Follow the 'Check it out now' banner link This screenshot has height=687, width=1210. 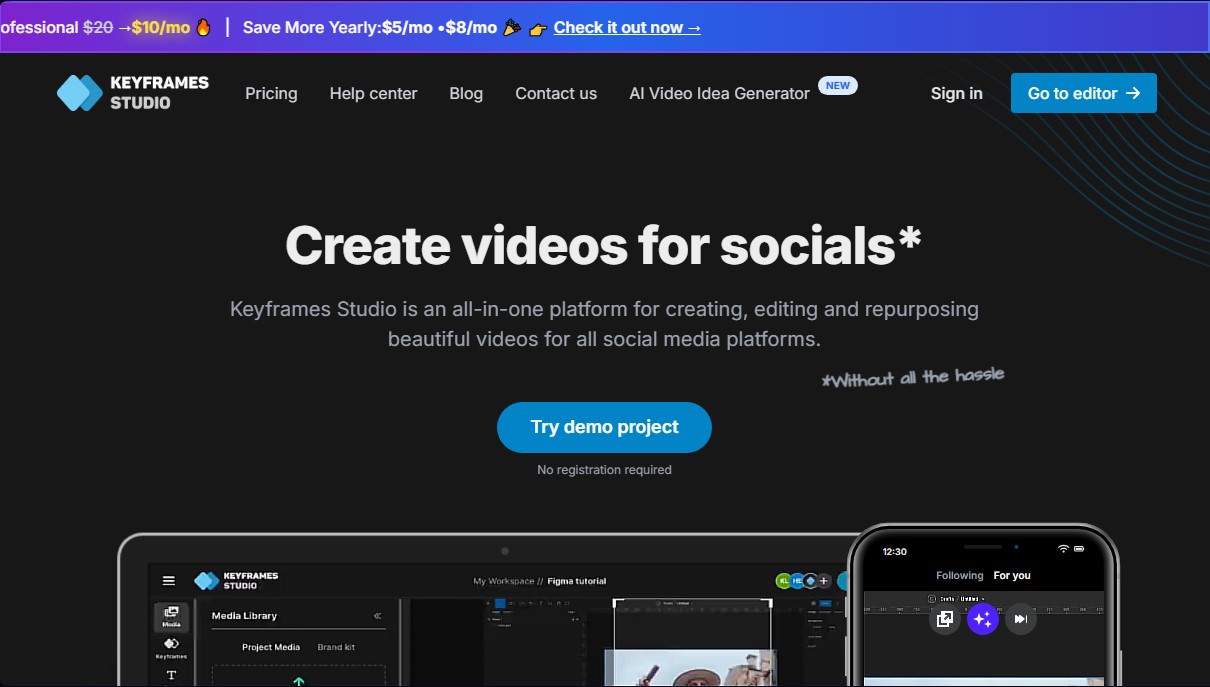pyautogui.click(x=627, y=27)
